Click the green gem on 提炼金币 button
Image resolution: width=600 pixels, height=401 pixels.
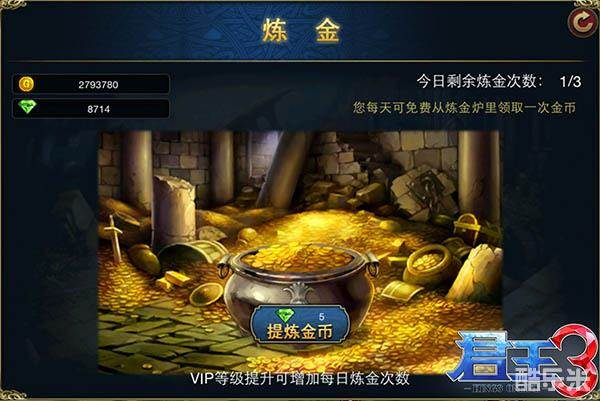[x=285, y=316]
